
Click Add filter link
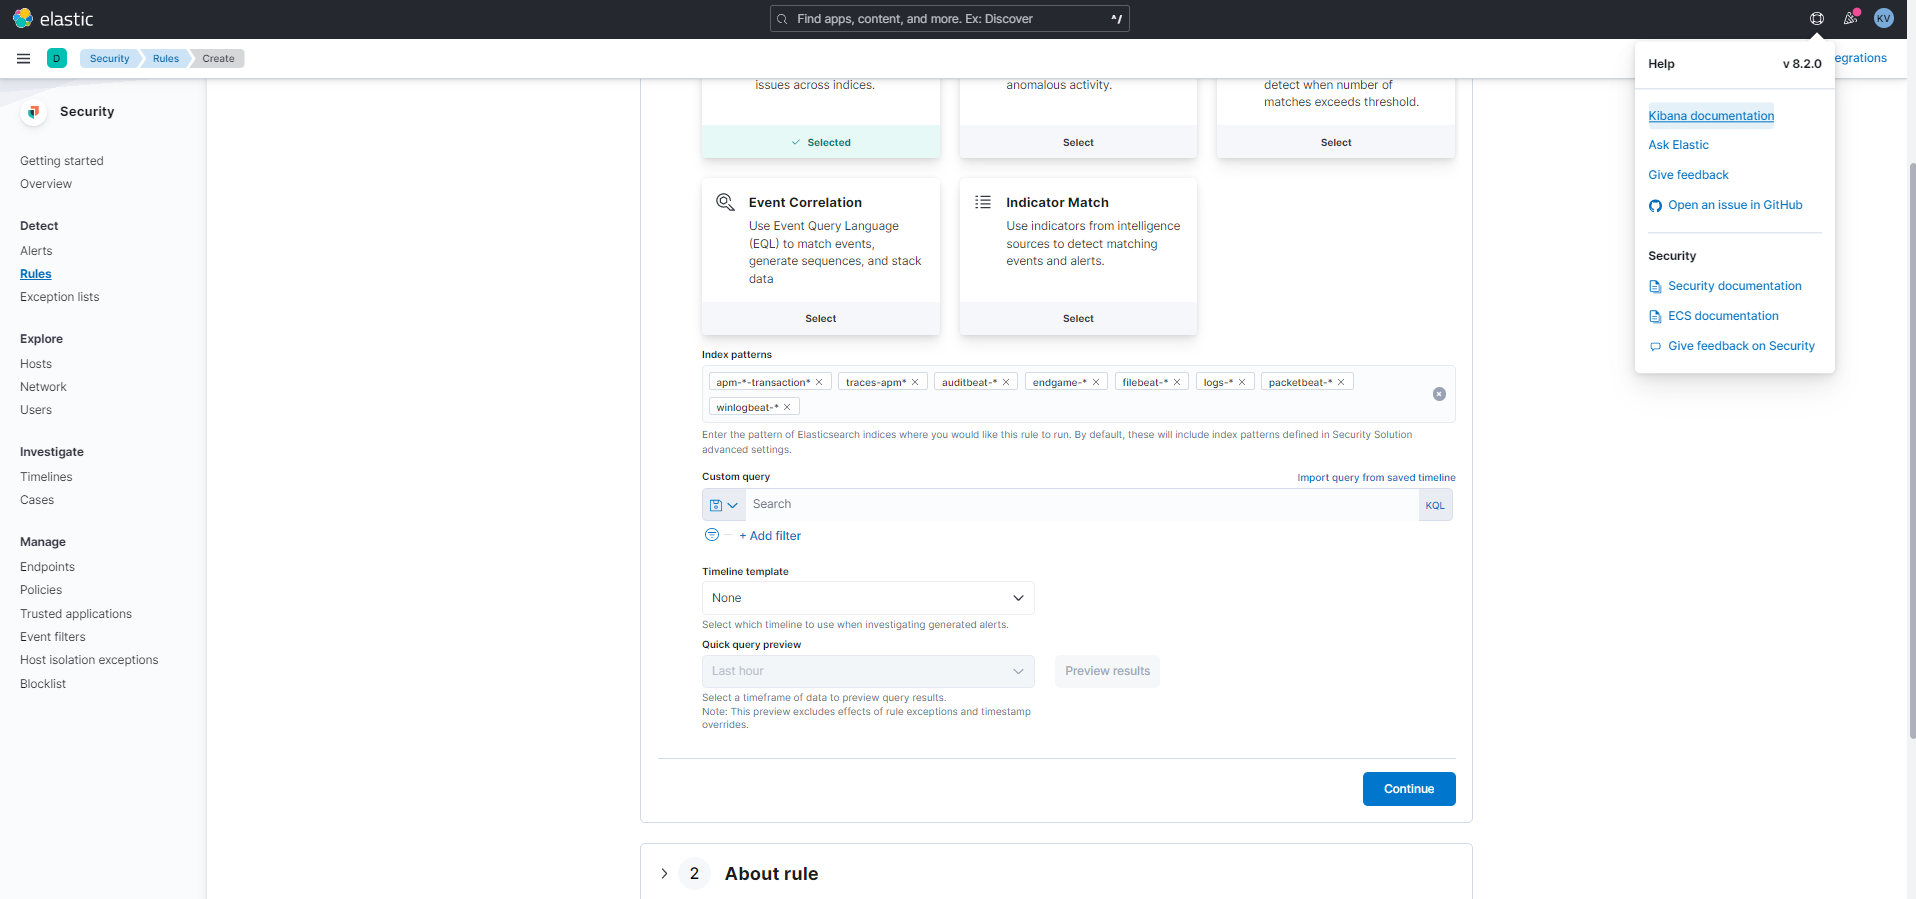(770, 536)
